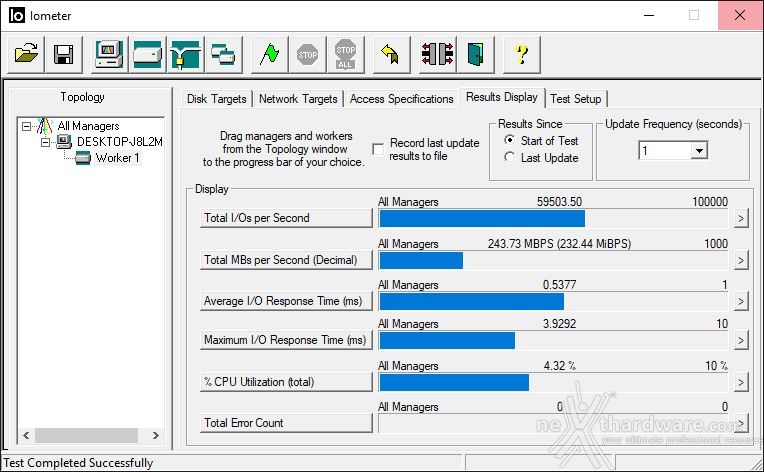
Task: Save the test configuration file
Action: (64, 54)
